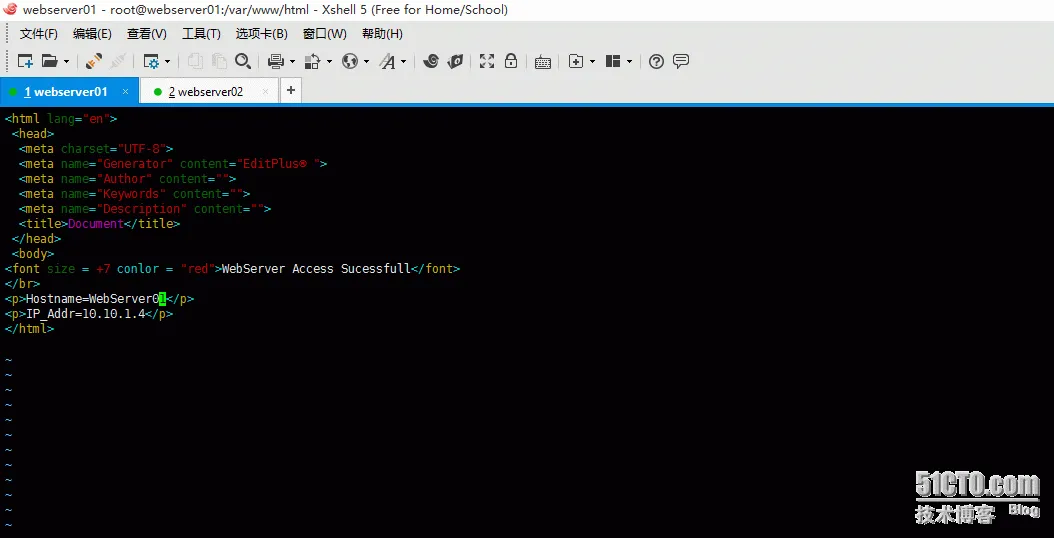
Task: Open the 查看(V) menu
Action: [x=147, y=34]
